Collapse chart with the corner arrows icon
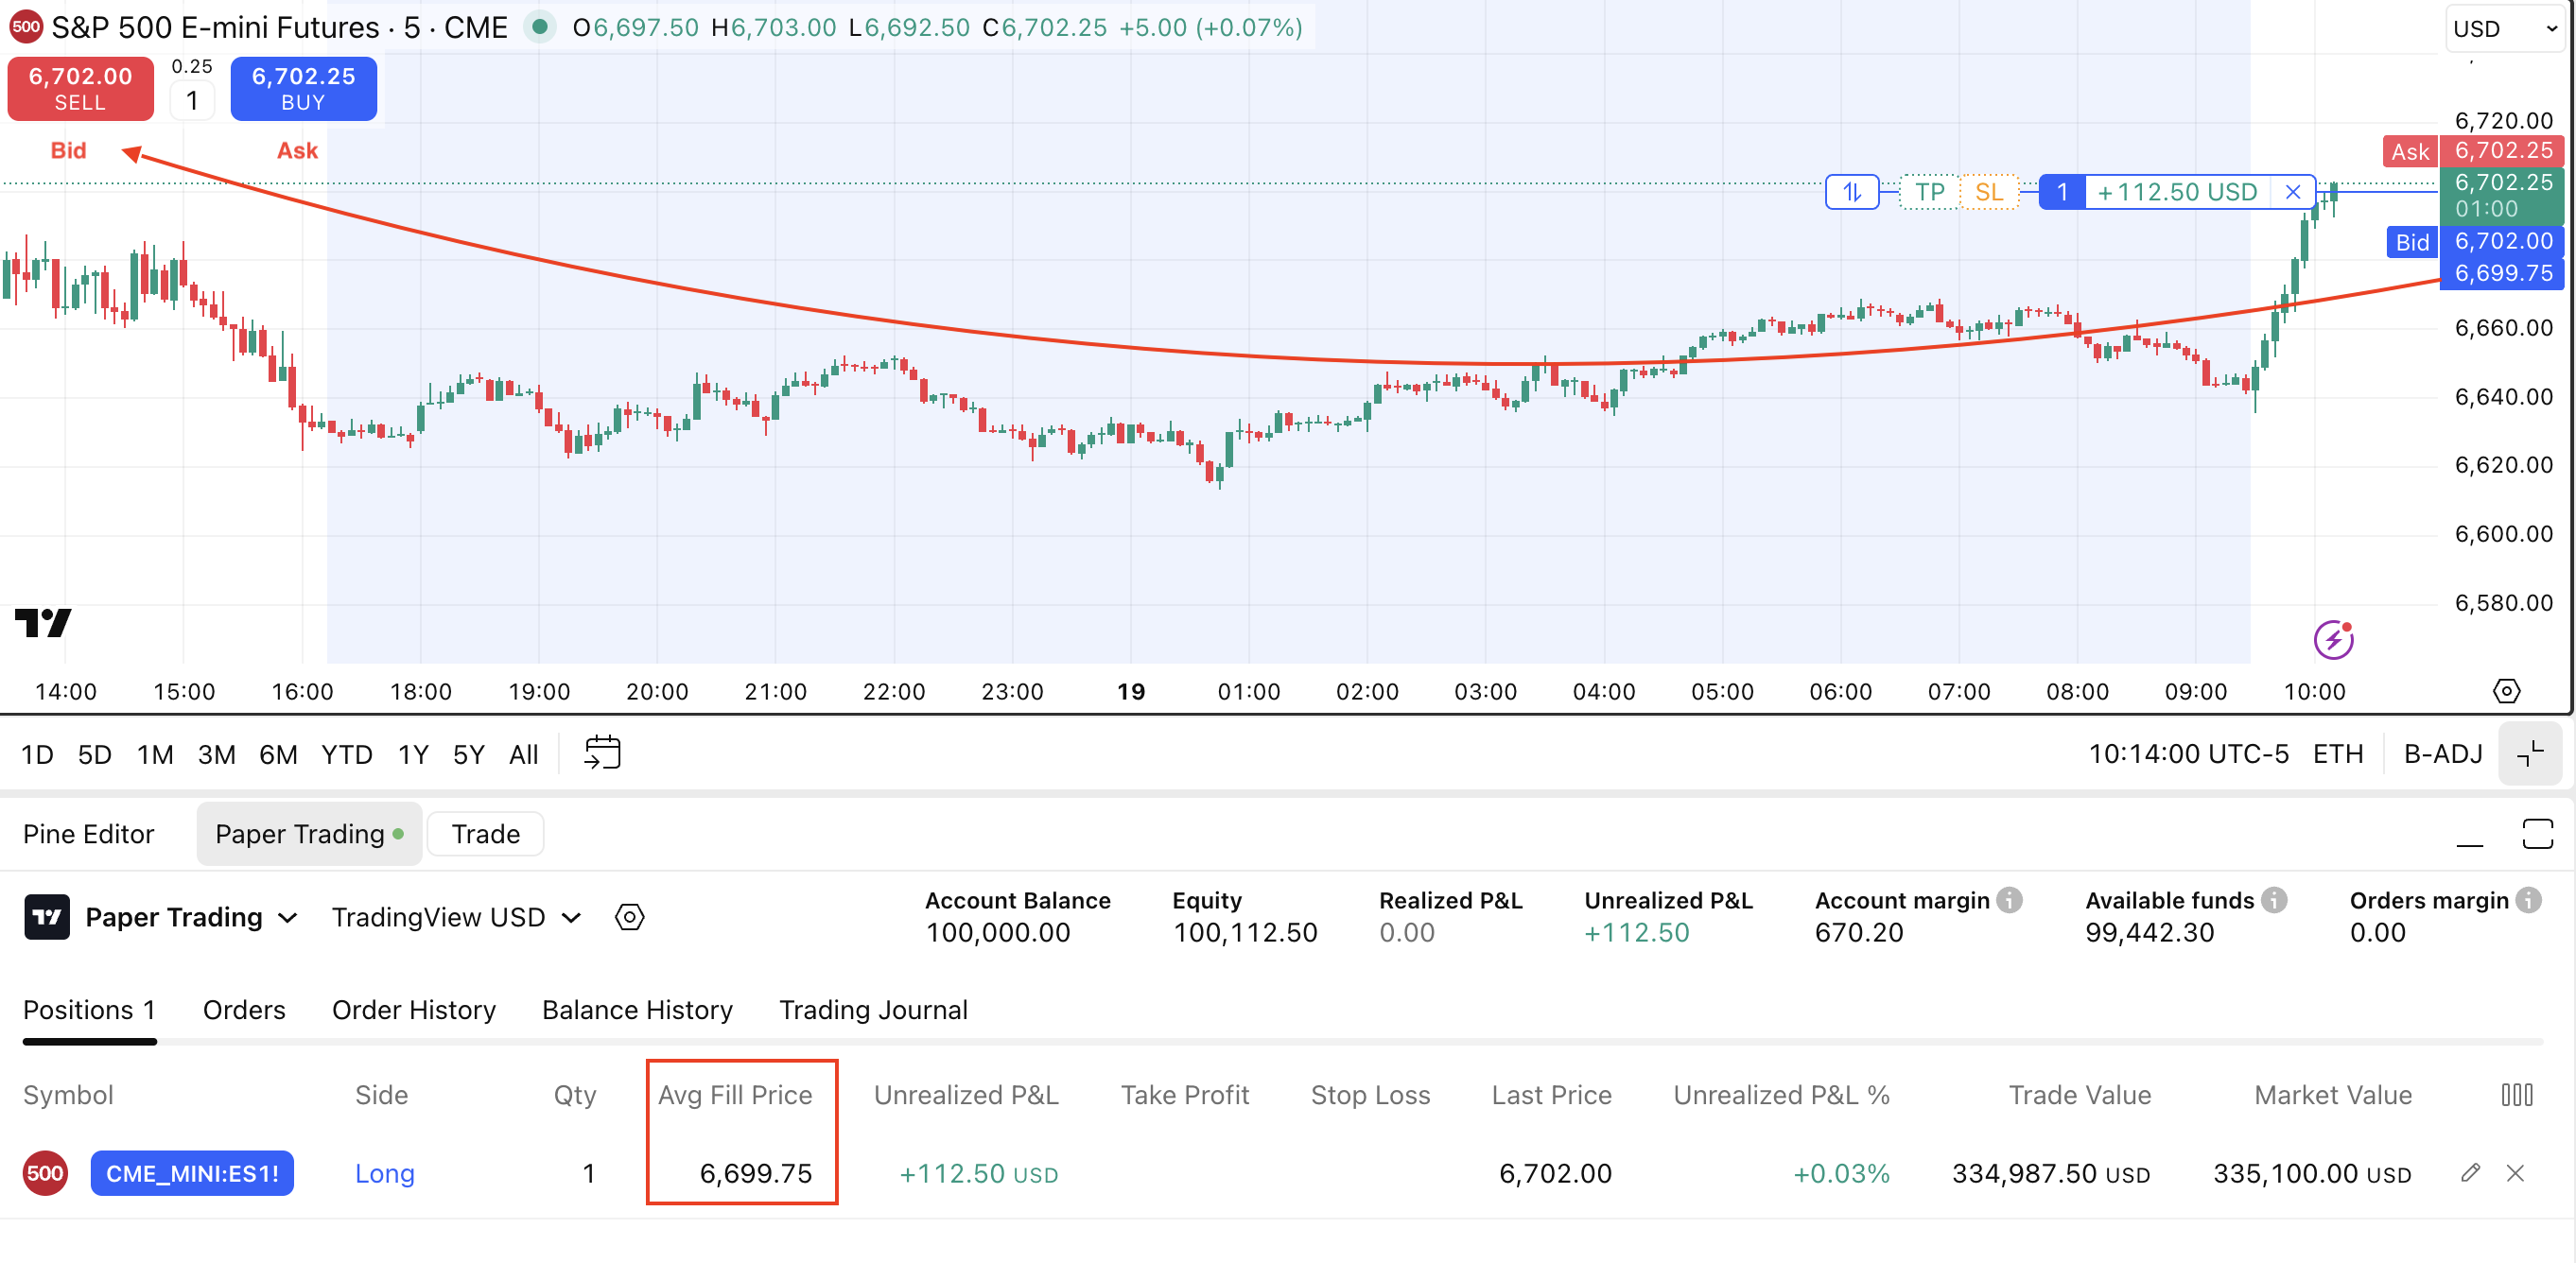The image size is (2576, 1263). tap(2530, 754)
